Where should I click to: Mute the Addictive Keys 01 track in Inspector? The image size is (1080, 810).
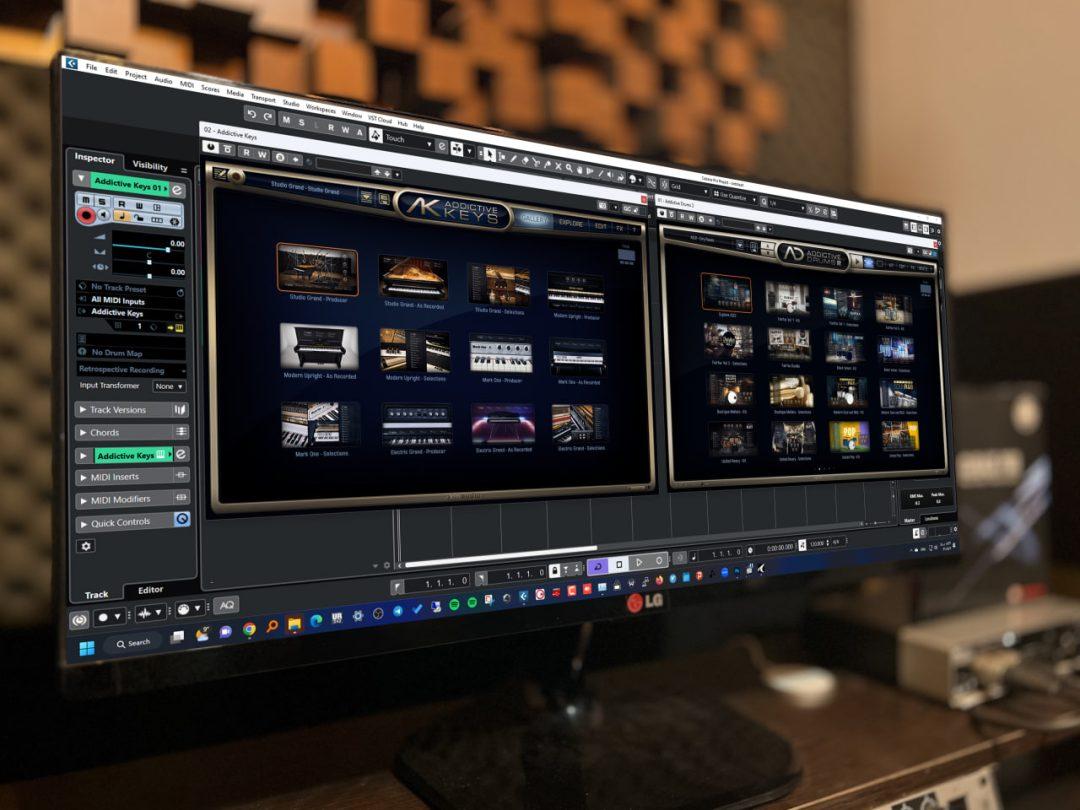click(85, 200)
